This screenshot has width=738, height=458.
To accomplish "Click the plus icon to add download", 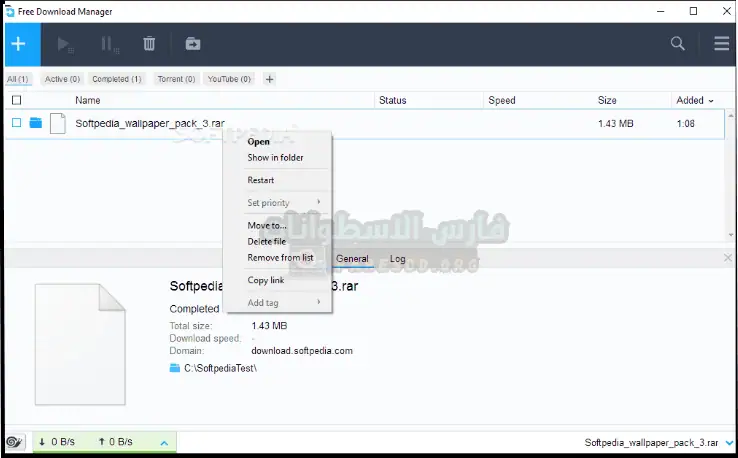I will pos(19,44).
